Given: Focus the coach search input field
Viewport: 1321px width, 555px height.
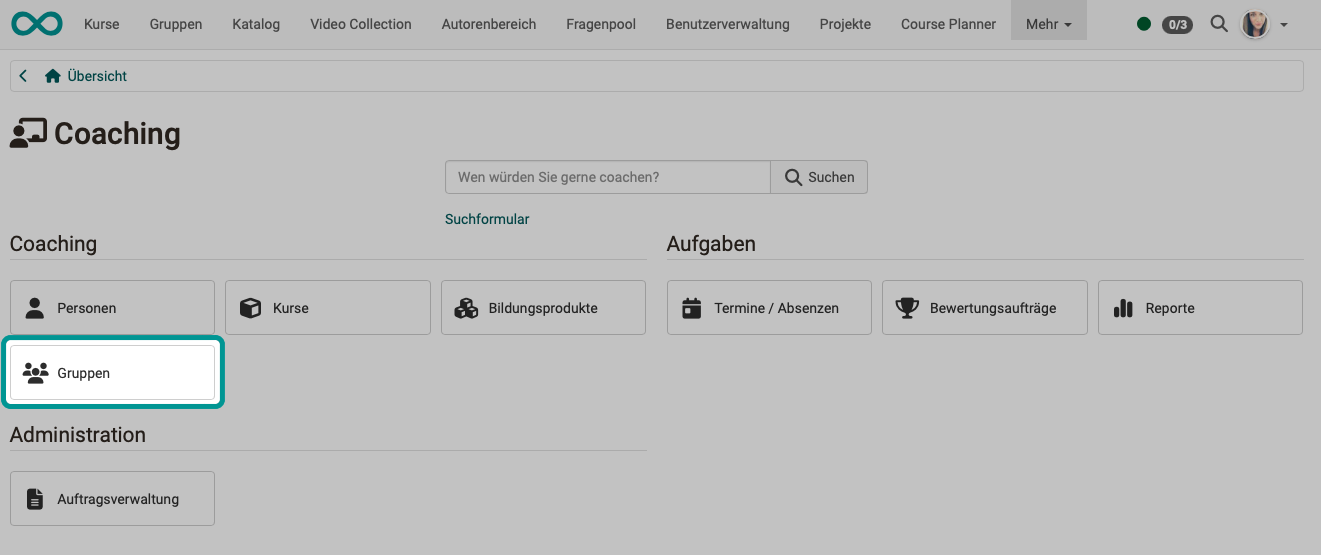Looking at the screenshot, I should click(607, 177).
